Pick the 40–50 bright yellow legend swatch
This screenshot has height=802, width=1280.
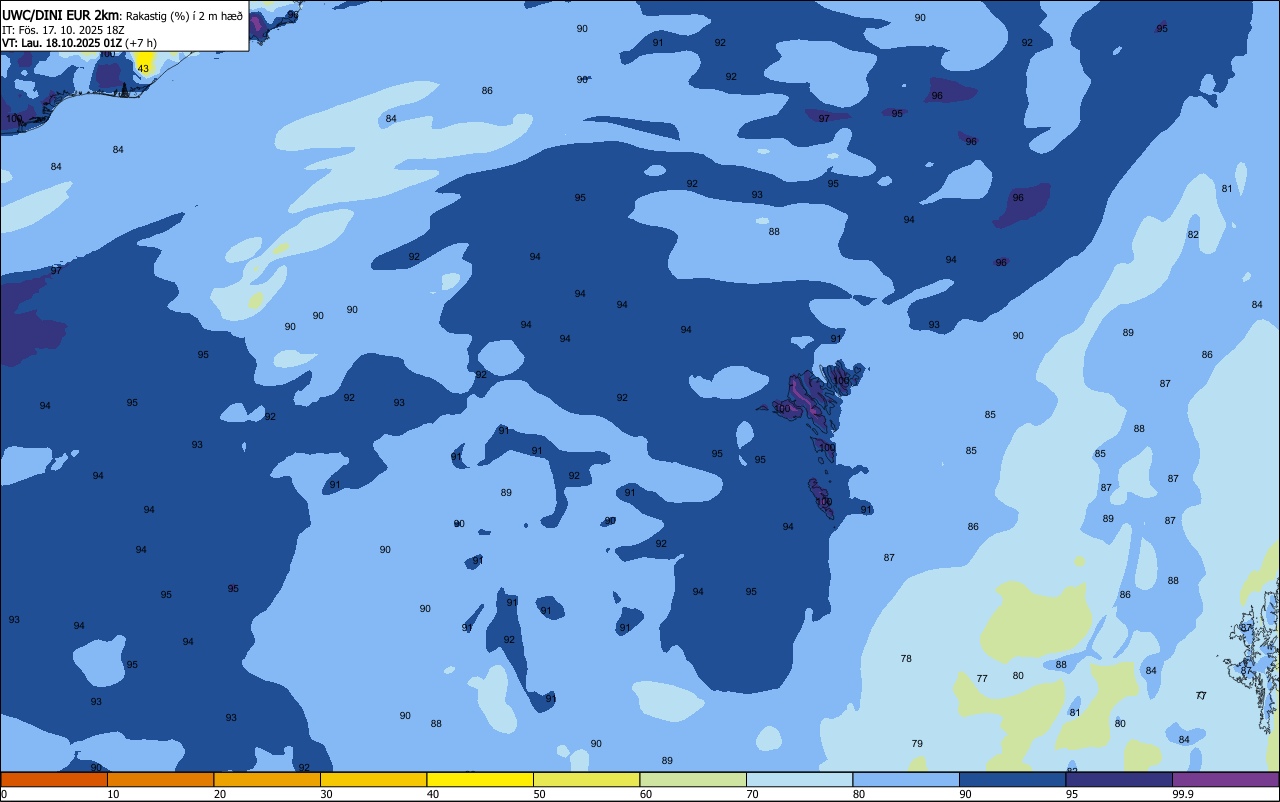(480, 779)
